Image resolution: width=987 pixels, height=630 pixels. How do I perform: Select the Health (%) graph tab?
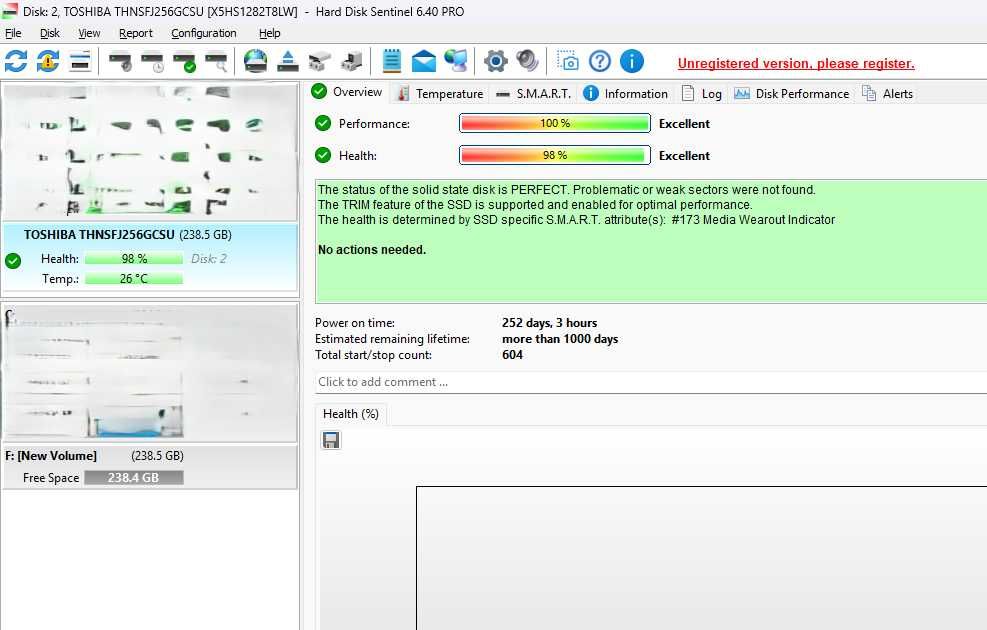(x=351, y=413)
